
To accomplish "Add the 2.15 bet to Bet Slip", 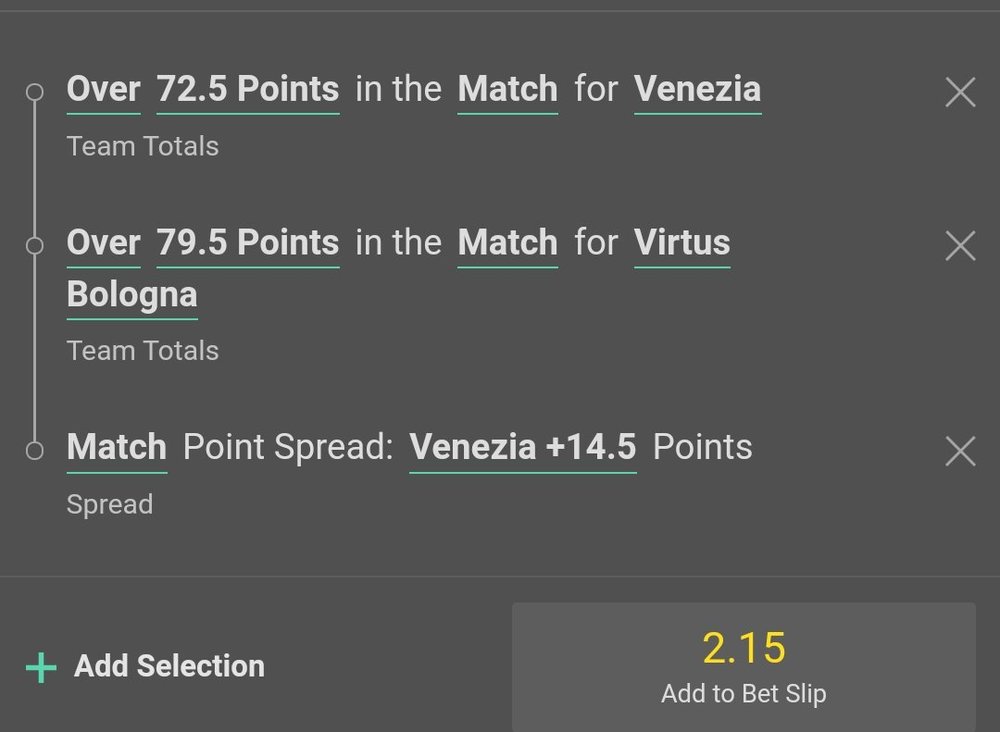I will 743,667.
